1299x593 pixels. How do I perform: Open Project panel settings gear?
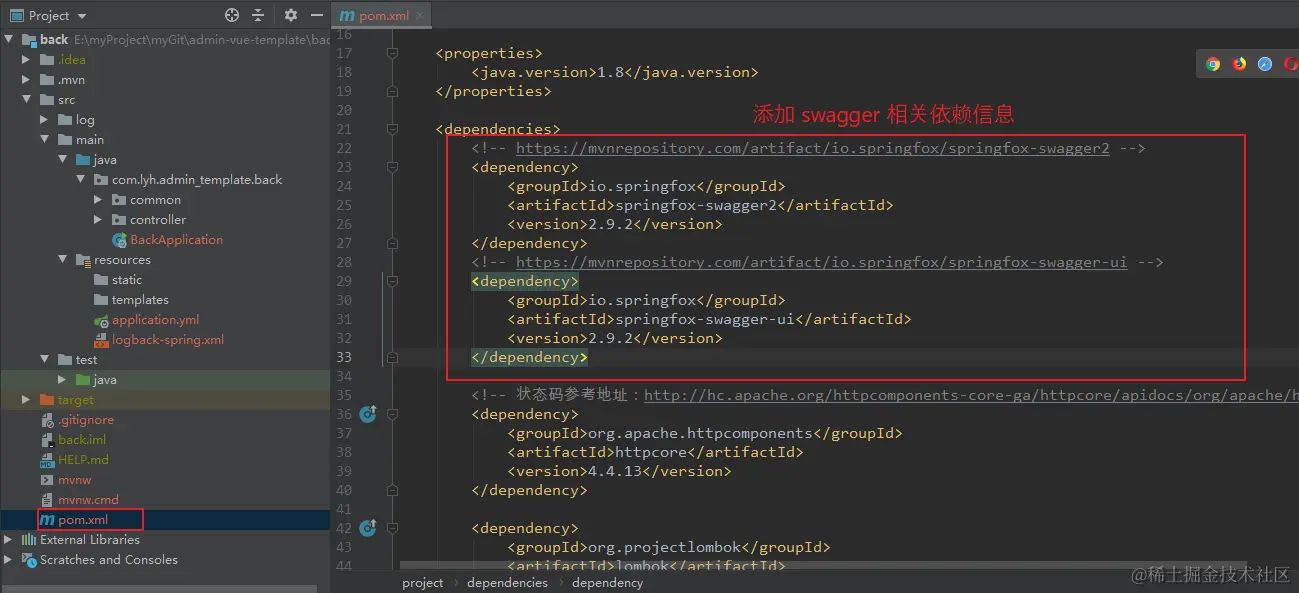[x=291, y=15]
